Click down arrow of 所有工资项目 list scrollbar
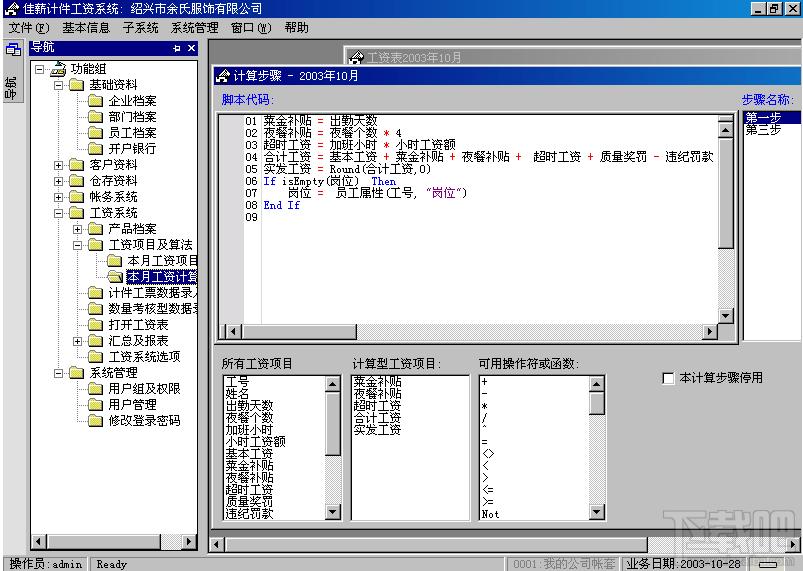Viewport: 803px width, 571px height. pos(332,511)
